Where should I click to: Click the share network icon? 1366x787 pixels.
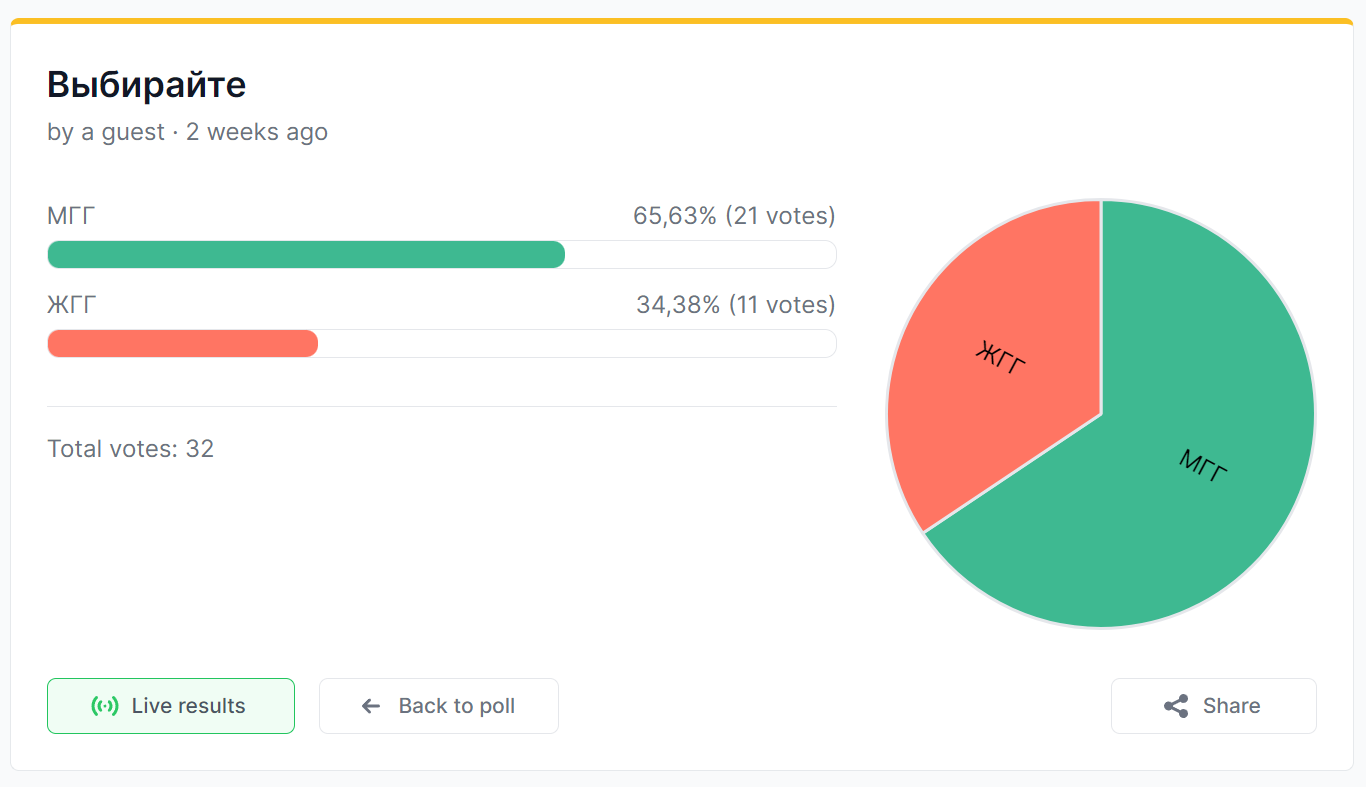click(1176, 706)
